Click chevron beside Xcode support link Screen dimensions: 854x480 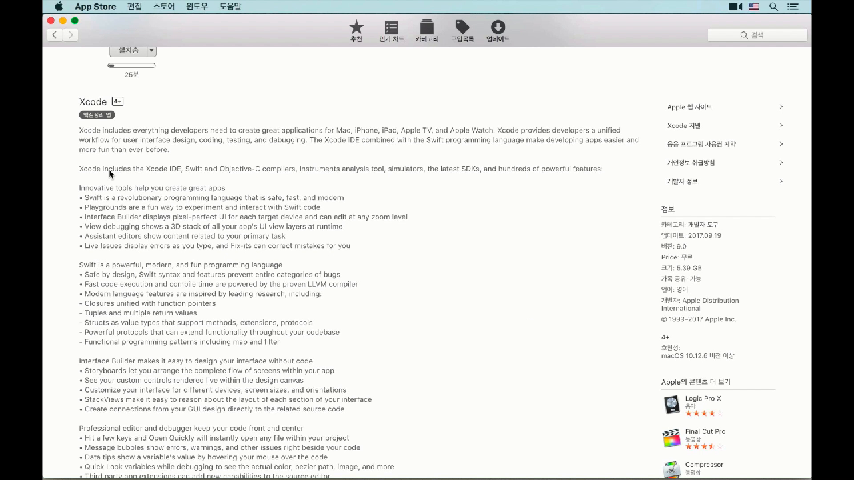point(781,125)
